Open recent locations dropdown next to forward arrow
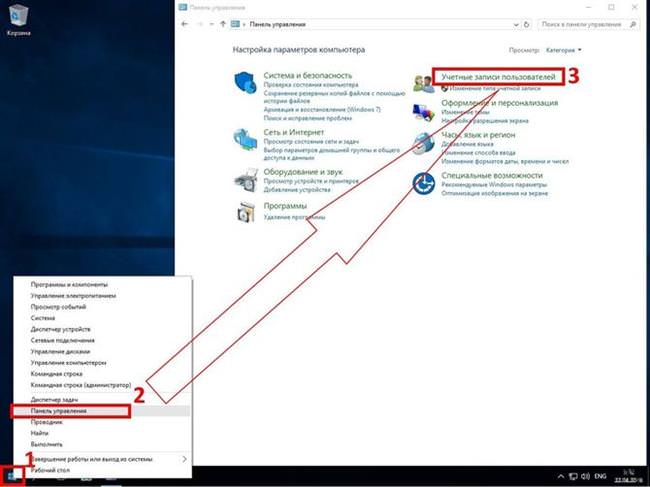Screen dimensions: 650x487 tap(211, 24)
